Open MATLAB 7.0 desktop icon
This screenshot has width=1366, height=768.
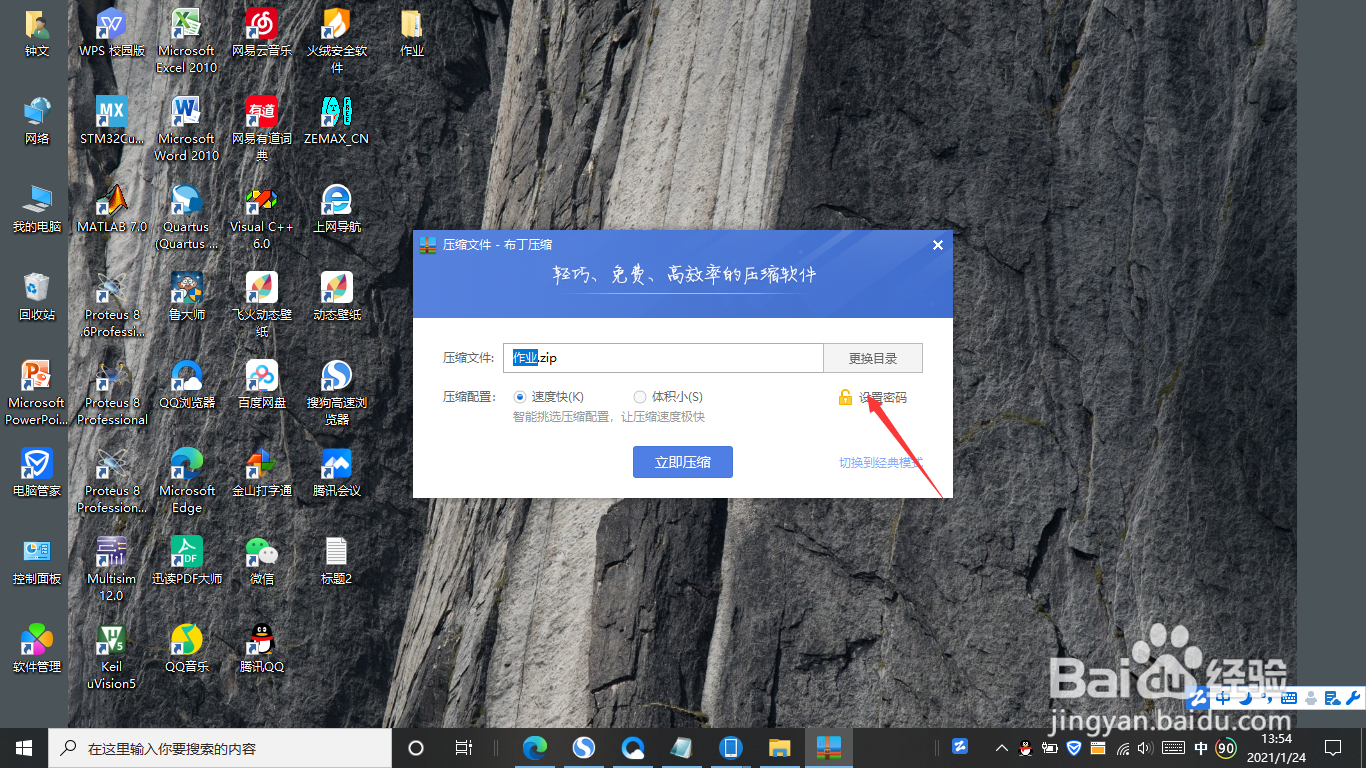(112, 208)
